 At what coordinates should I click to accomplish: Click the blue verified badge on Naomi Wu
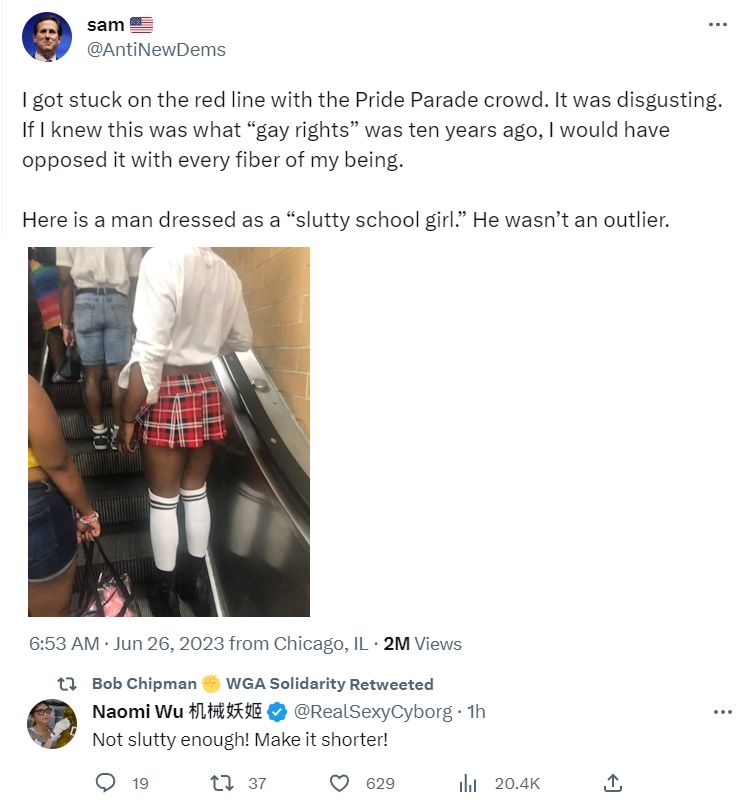click(x=278, y=712)
